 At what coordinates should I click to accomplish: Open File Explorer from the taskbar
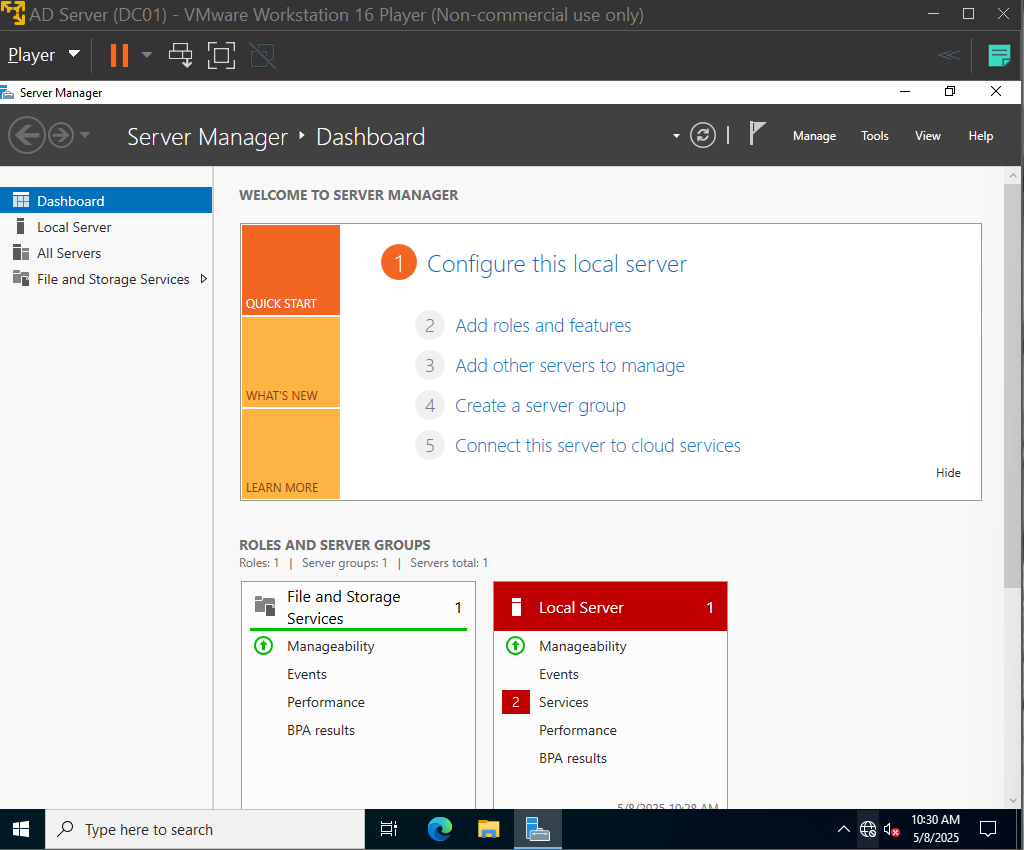[488, 829]
